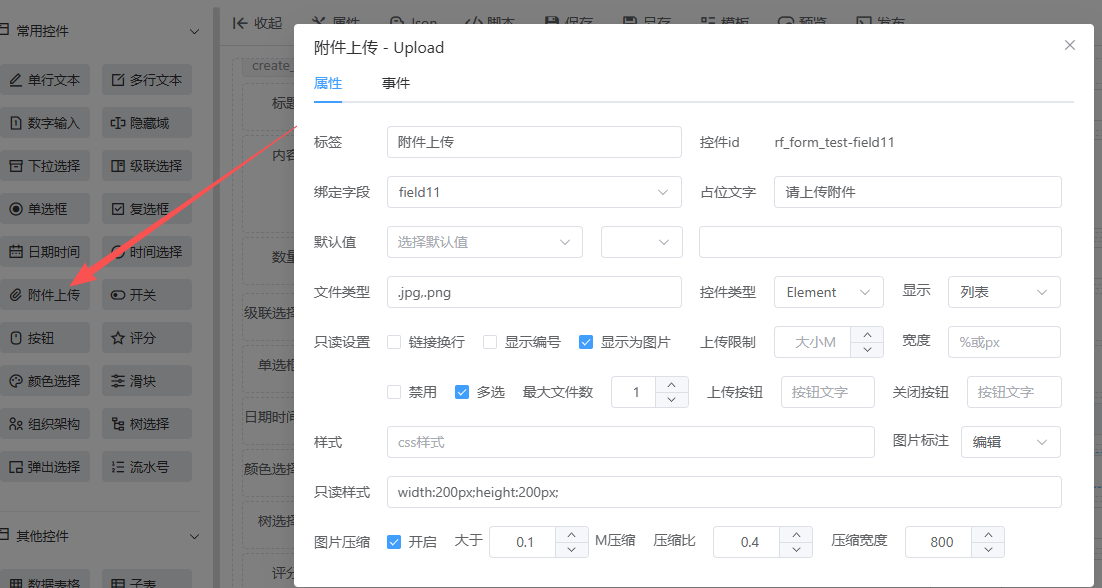Click 收起 to collapse the panel
Image resolution: width=1102 pixels, height=588 pixels.
pyautogui.click(x=257, y=22)
